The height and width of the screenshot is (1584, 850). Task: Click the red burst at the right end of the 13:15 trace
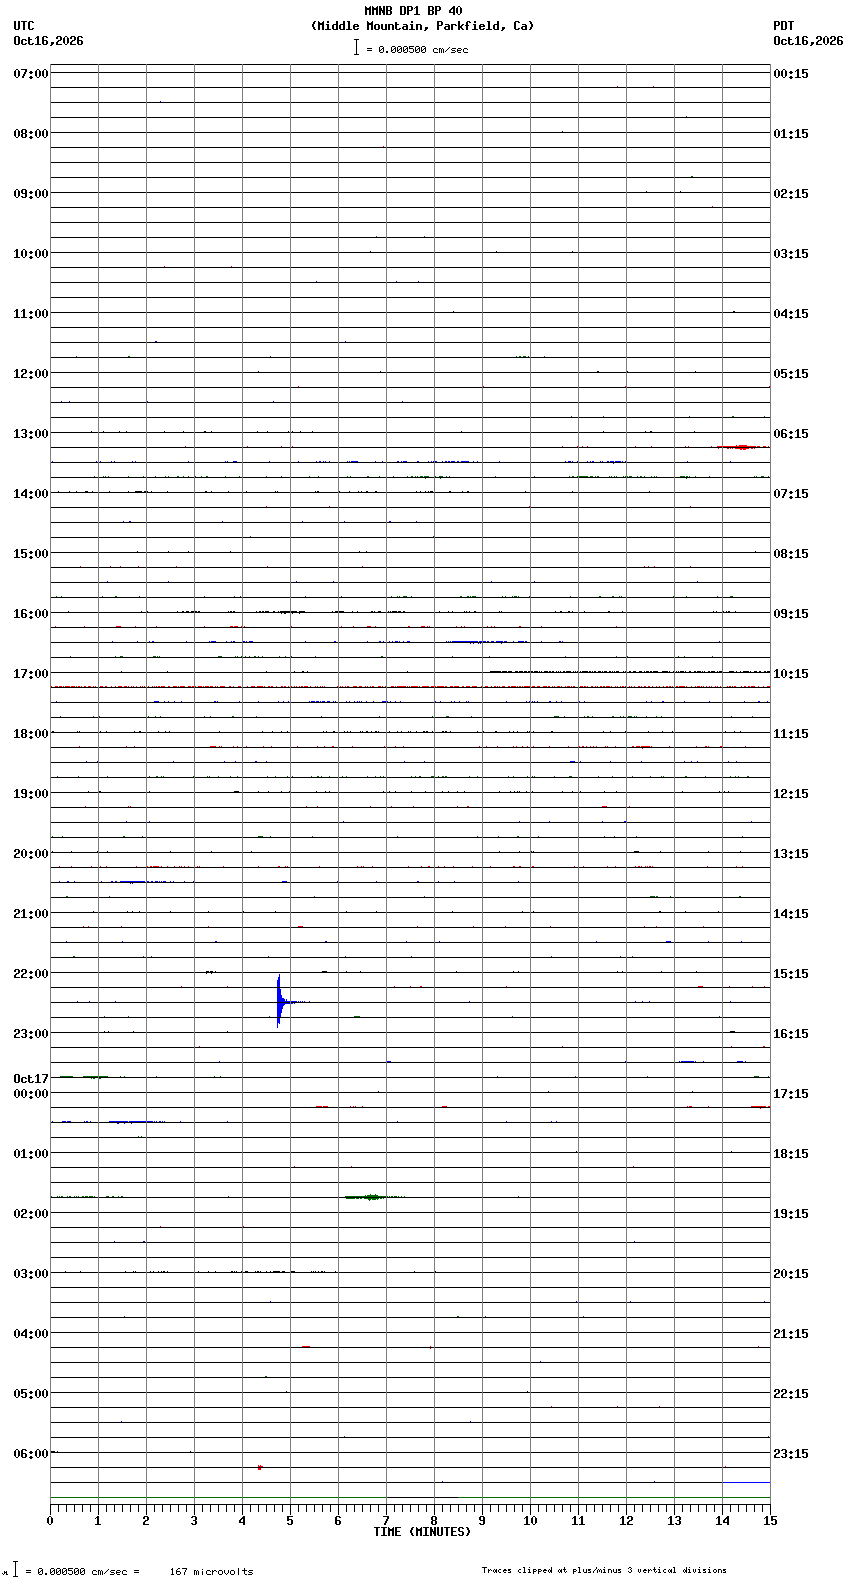click(x=742, y=447)
